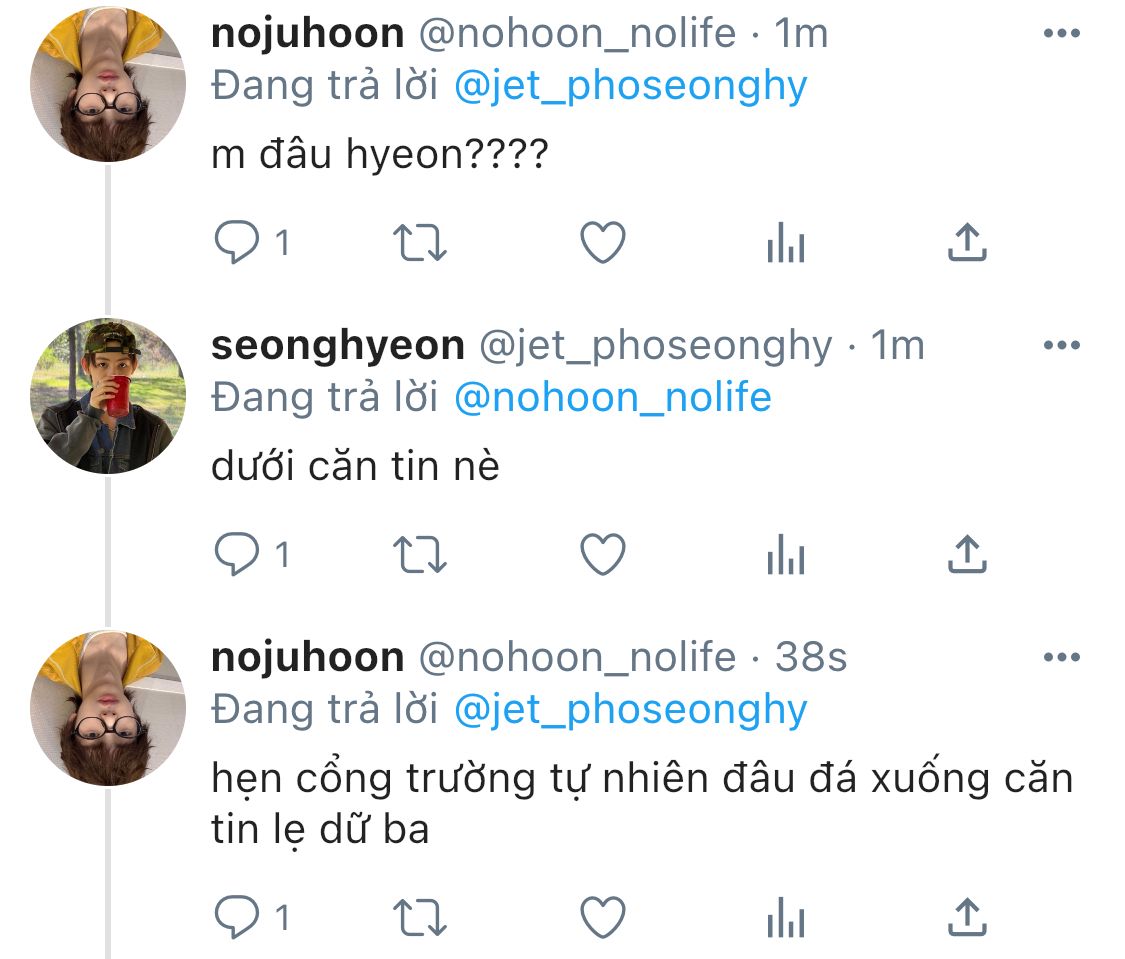The width and height of the screenshot is (1125, 959).
Task: View analytics for "m đâu hyeon????" tweet
Action: pos(785,243)
